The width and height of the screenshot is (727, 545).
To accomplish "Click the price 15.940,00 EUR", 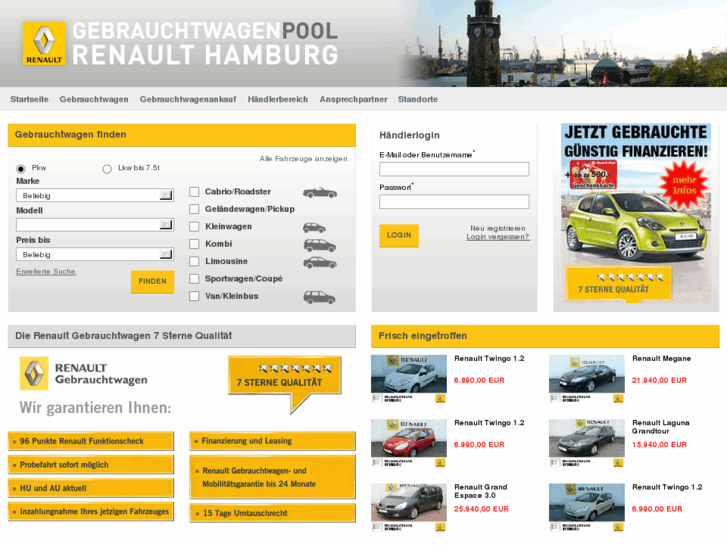I will pyautogui.click(x=659, y=445).
